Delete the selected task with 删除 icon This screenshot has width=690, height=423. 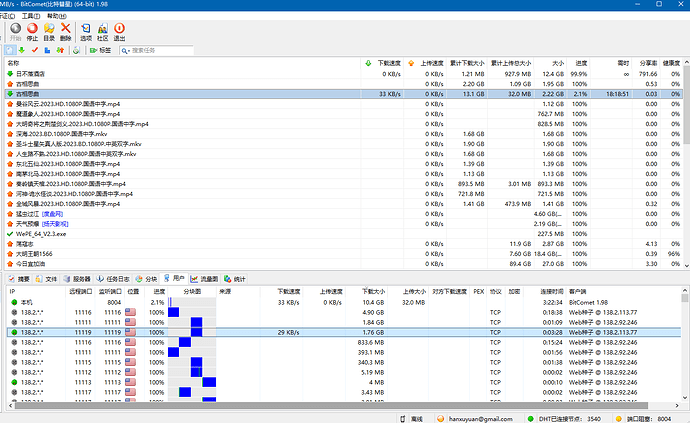(x=66, y=32)
